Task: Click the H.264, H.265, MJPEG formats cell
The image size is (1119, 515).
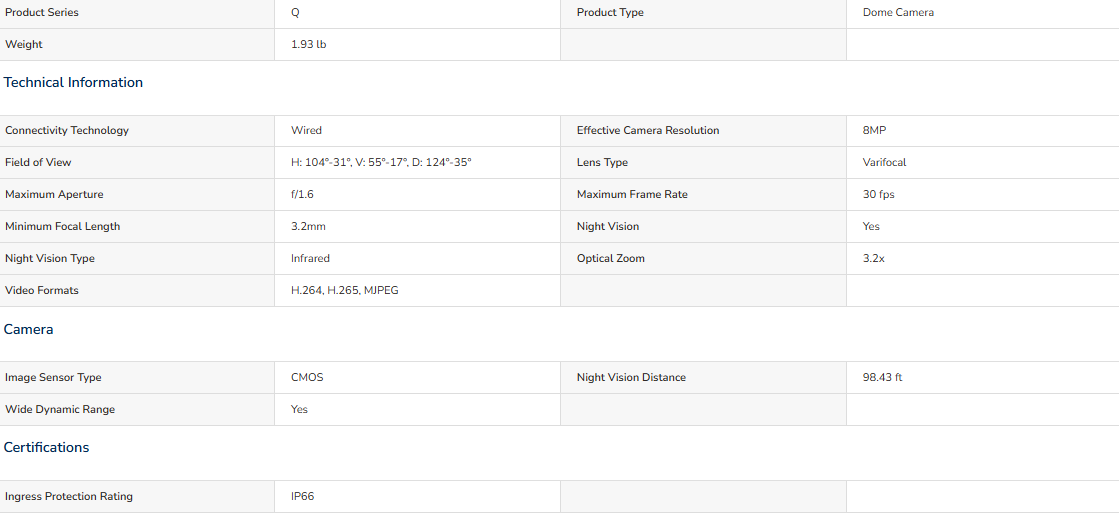Action: pyautogui.click(x=345, y=290)
